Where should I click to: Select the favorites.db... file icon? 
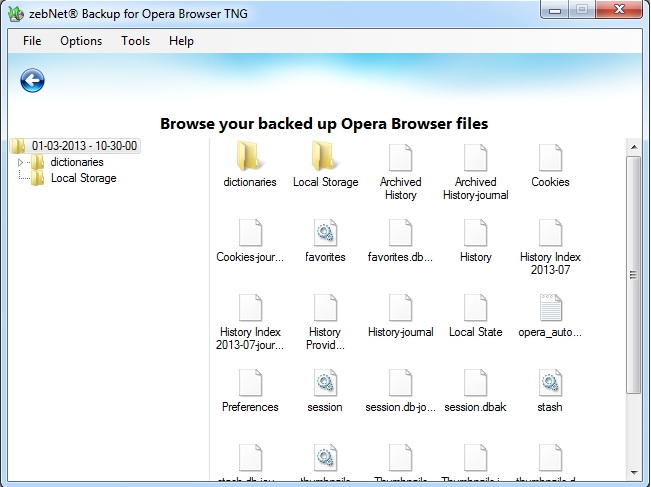[x=400, y=232]
